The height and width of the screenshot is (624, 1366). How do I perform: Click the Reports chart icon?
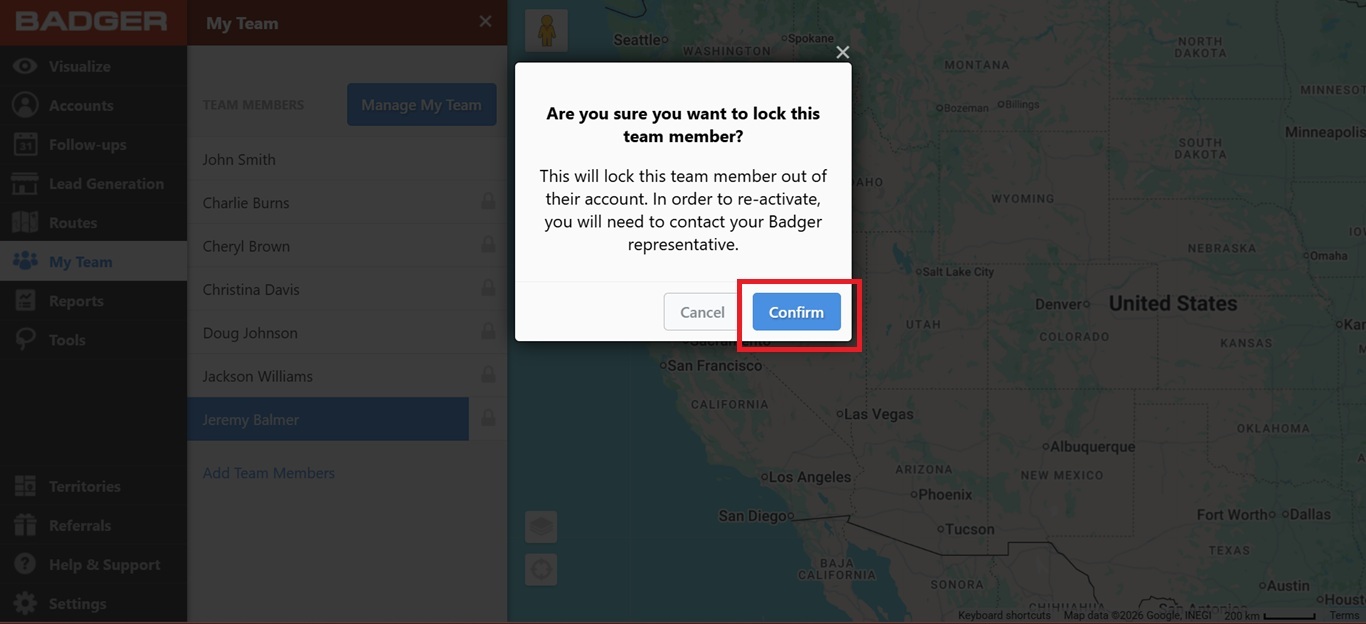(x=25, y=301)
